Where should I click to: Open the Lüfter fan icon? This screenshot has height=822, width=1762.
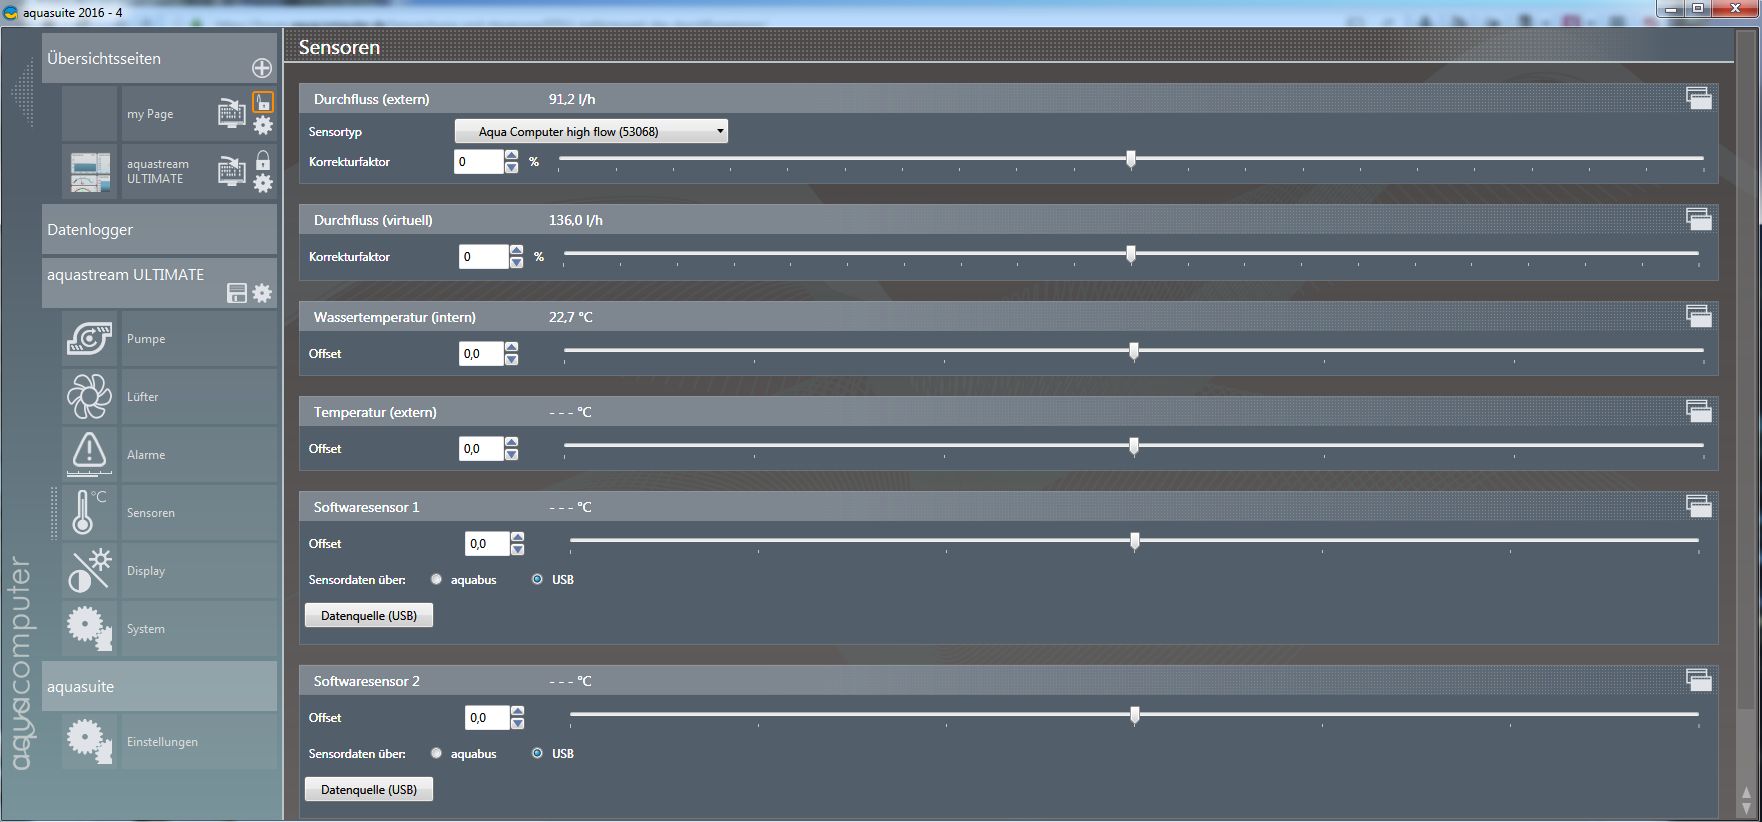coord(90,397)
